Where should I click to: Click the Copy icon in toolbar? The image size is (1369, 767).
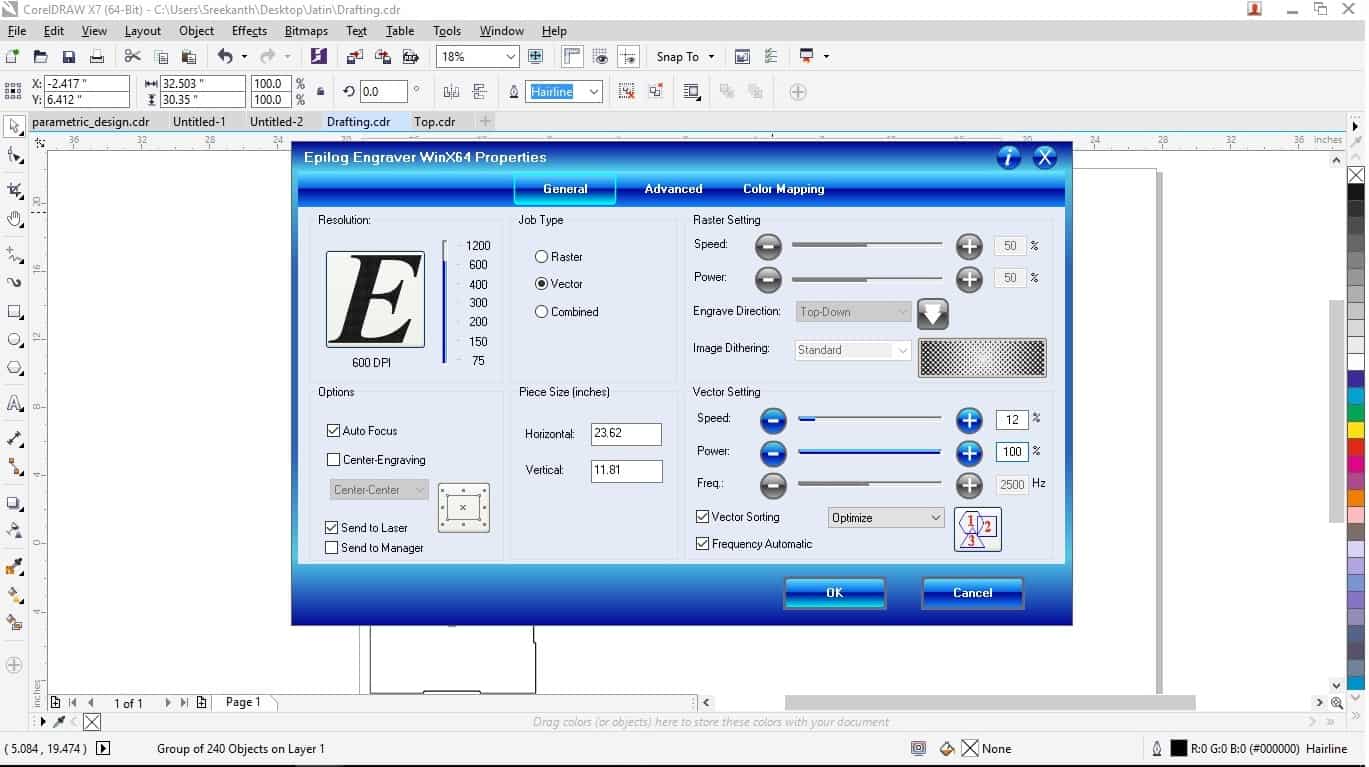[x=161, y=57]
